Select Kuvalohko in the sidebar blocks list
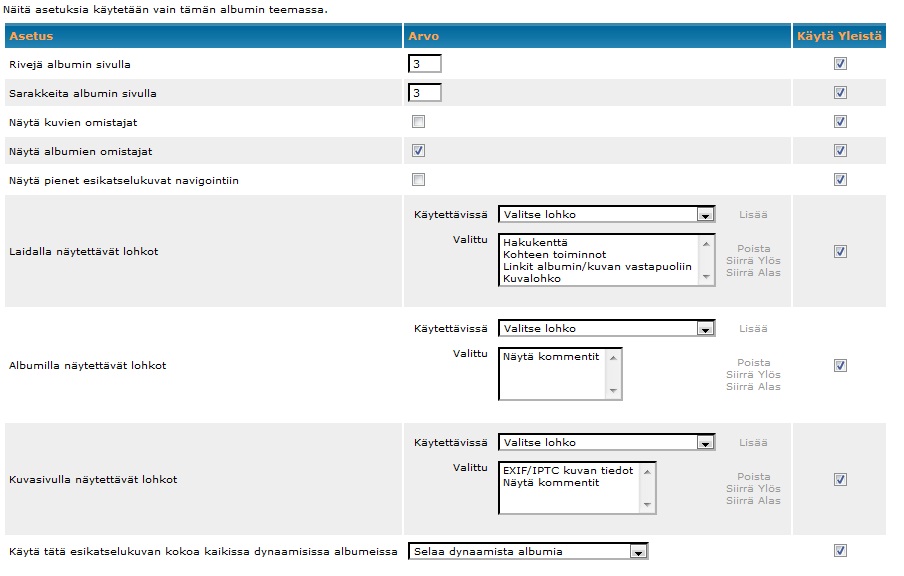 point(532,278)
